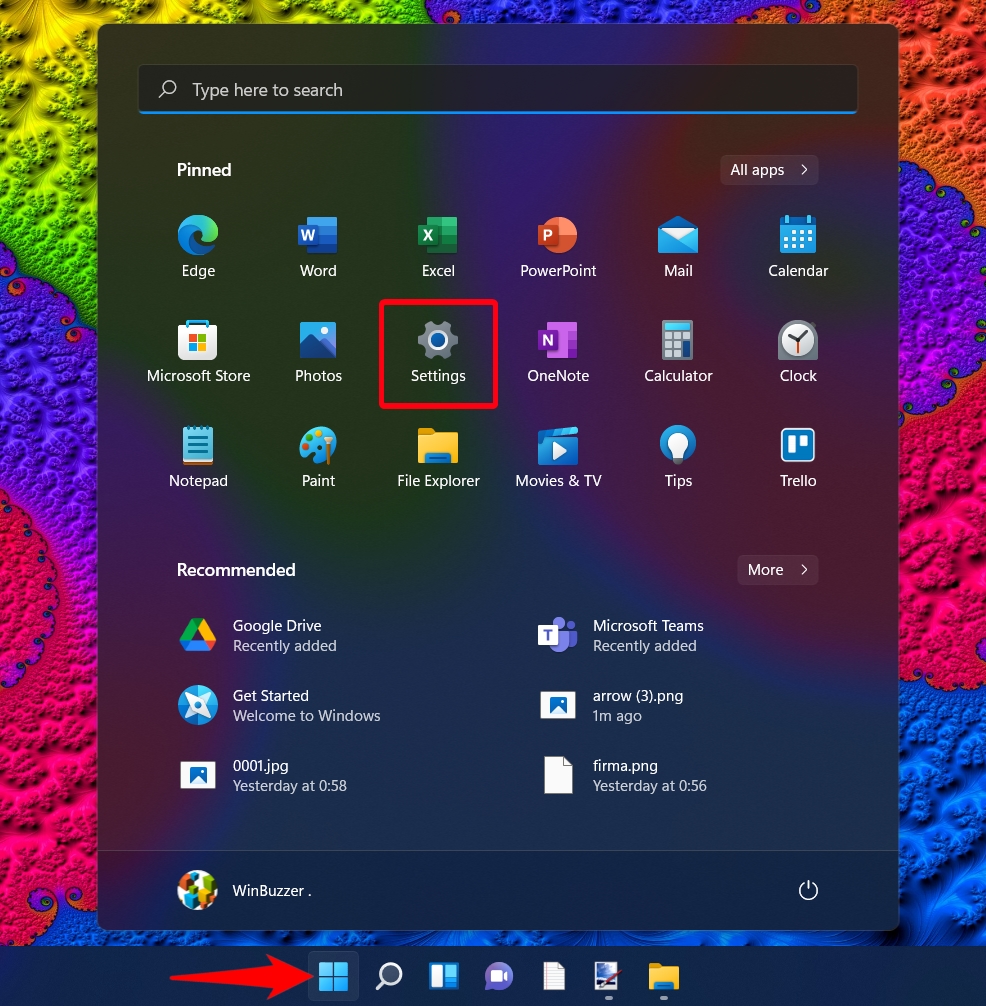Expand the All apps list
Viewport: 986px width, 1006px height.
(x=768, y=170)
